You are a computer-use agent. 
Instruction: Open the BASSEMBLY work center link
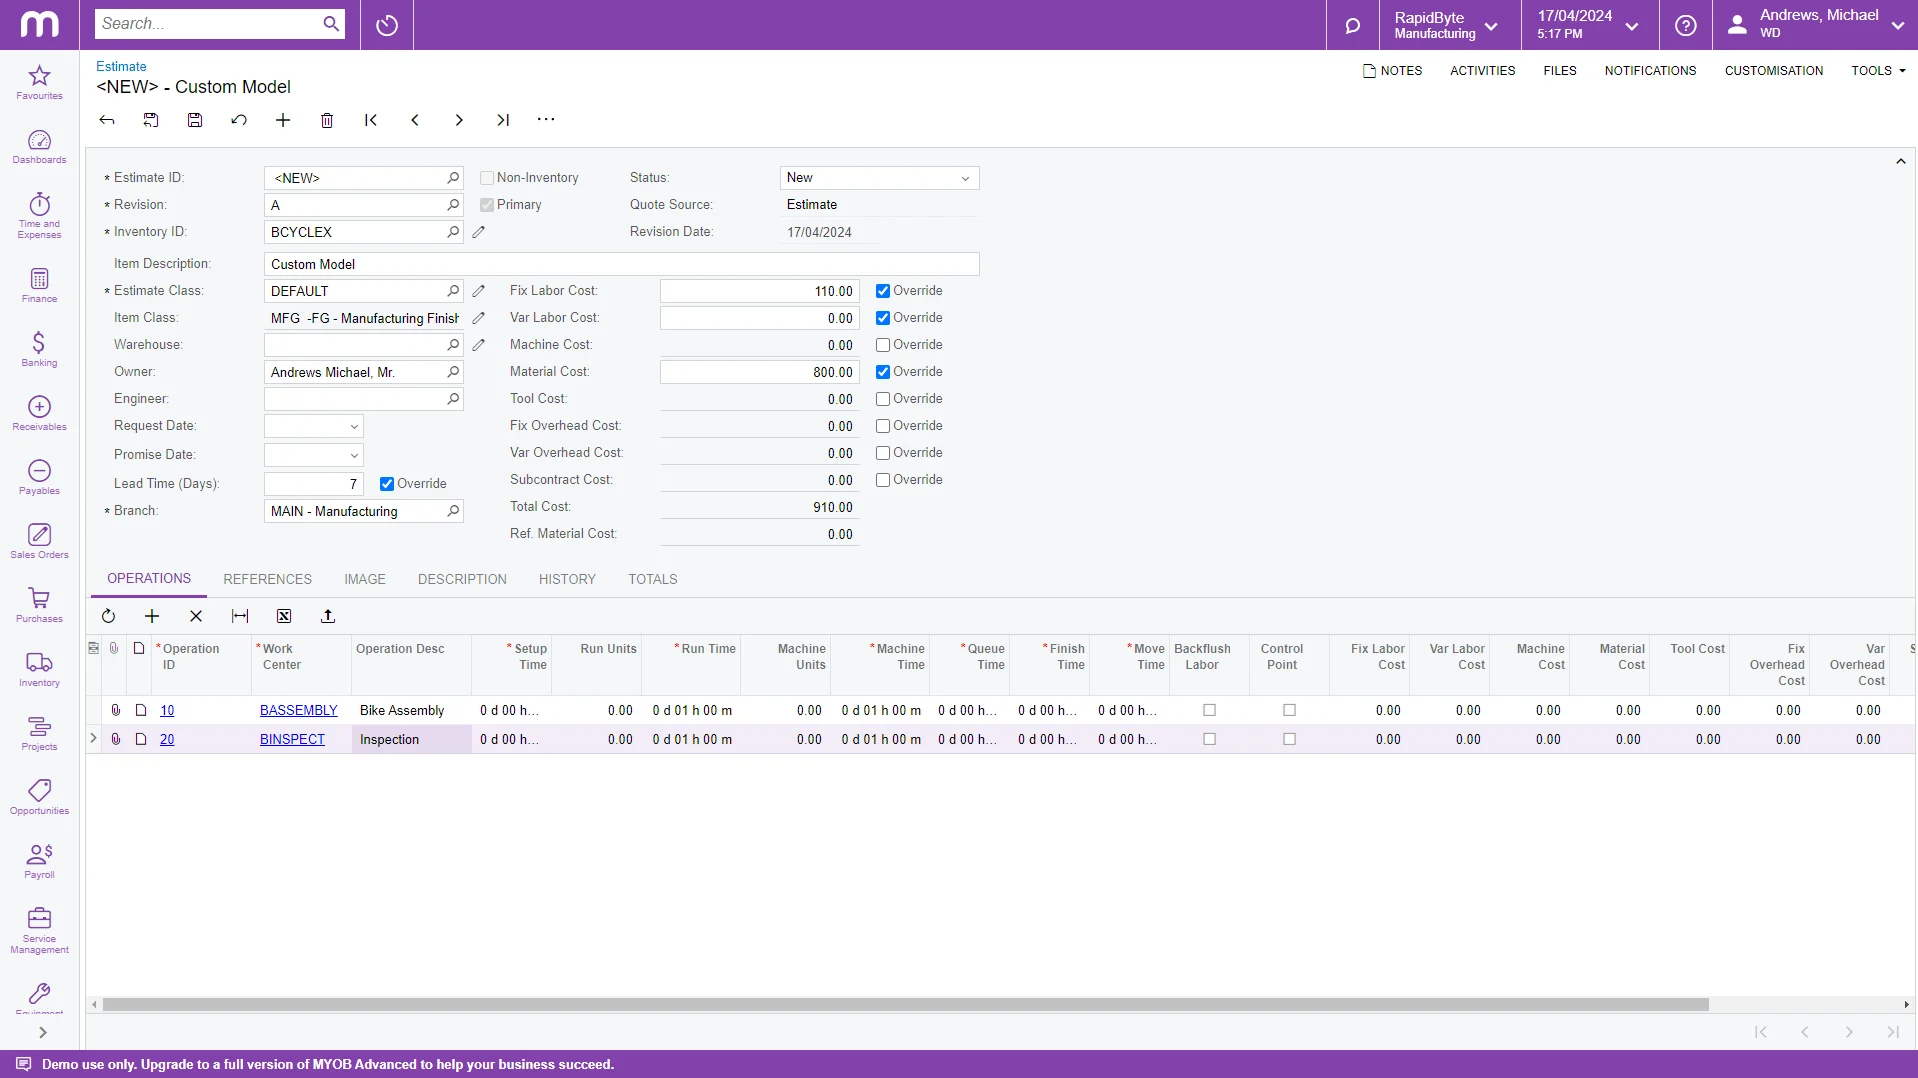click(x=299, y=710)
